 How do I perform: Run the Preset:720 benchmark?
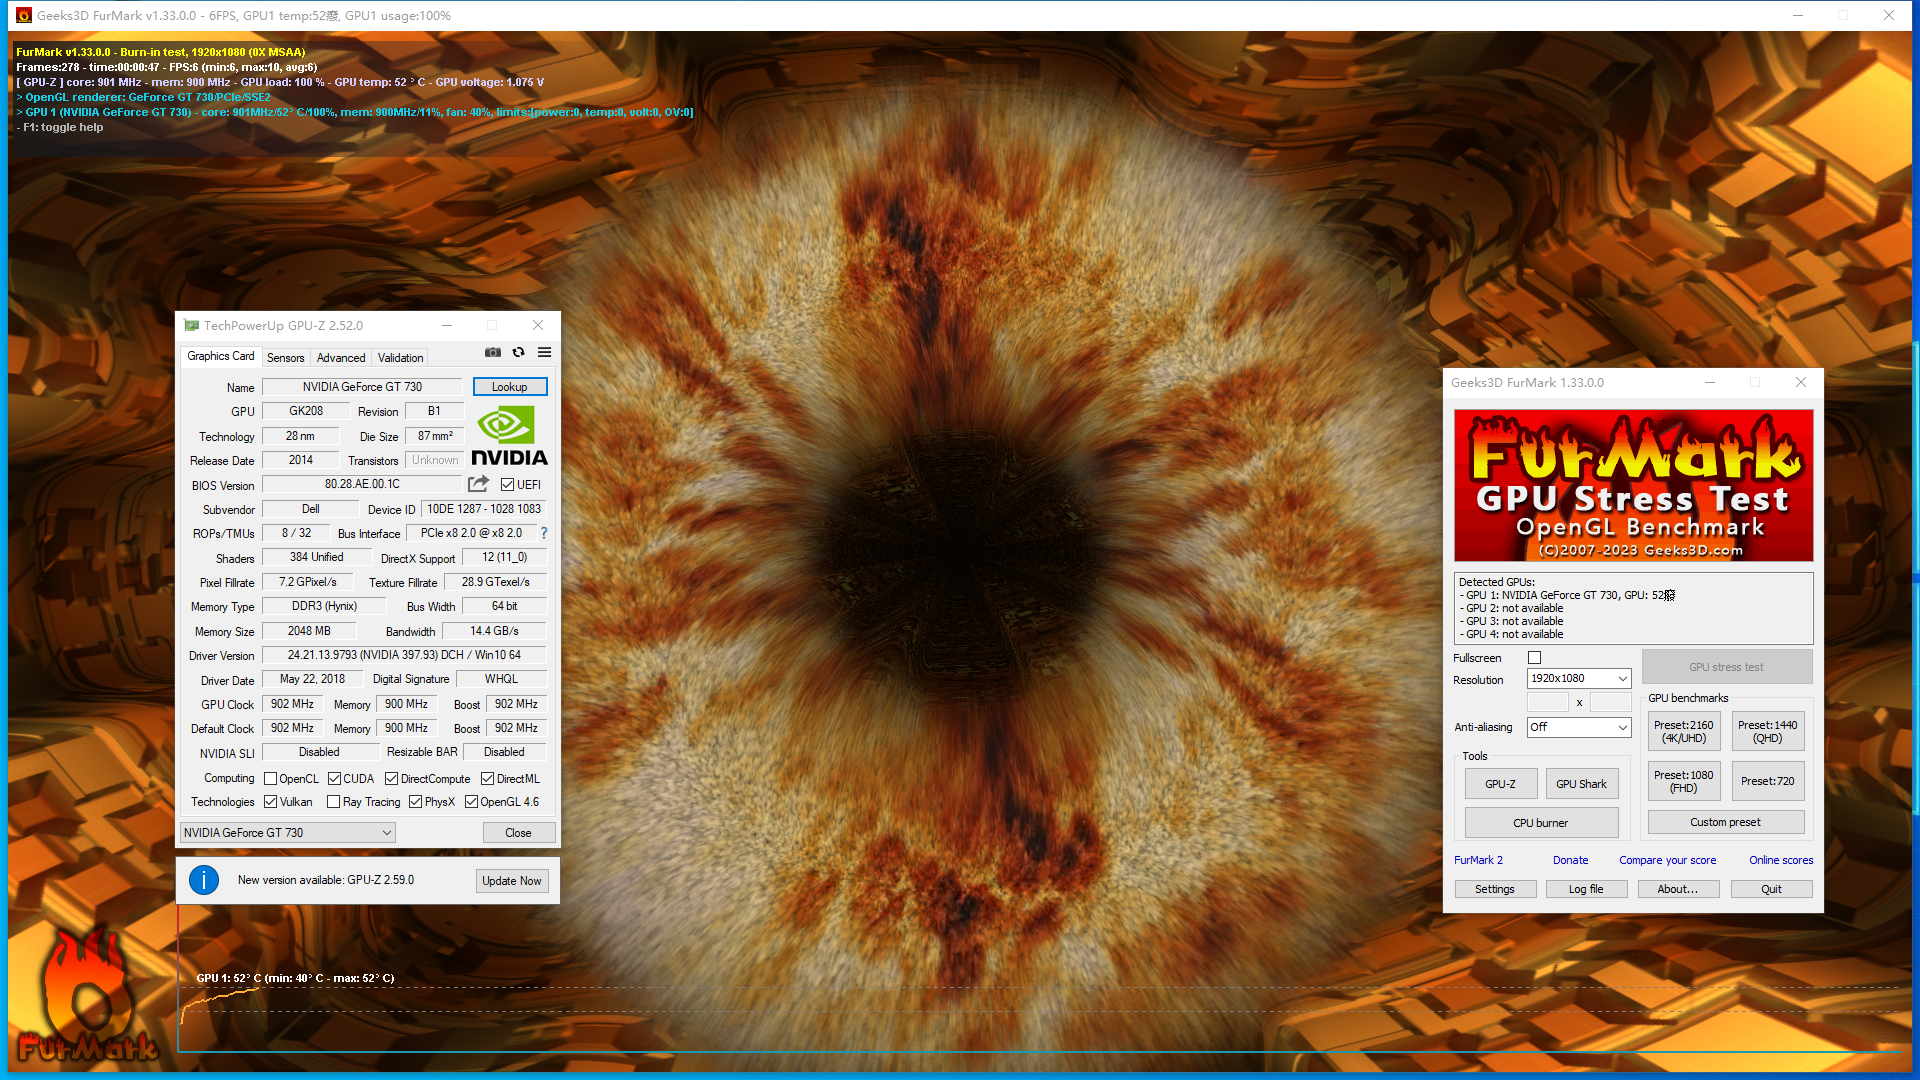[1768, 781]
